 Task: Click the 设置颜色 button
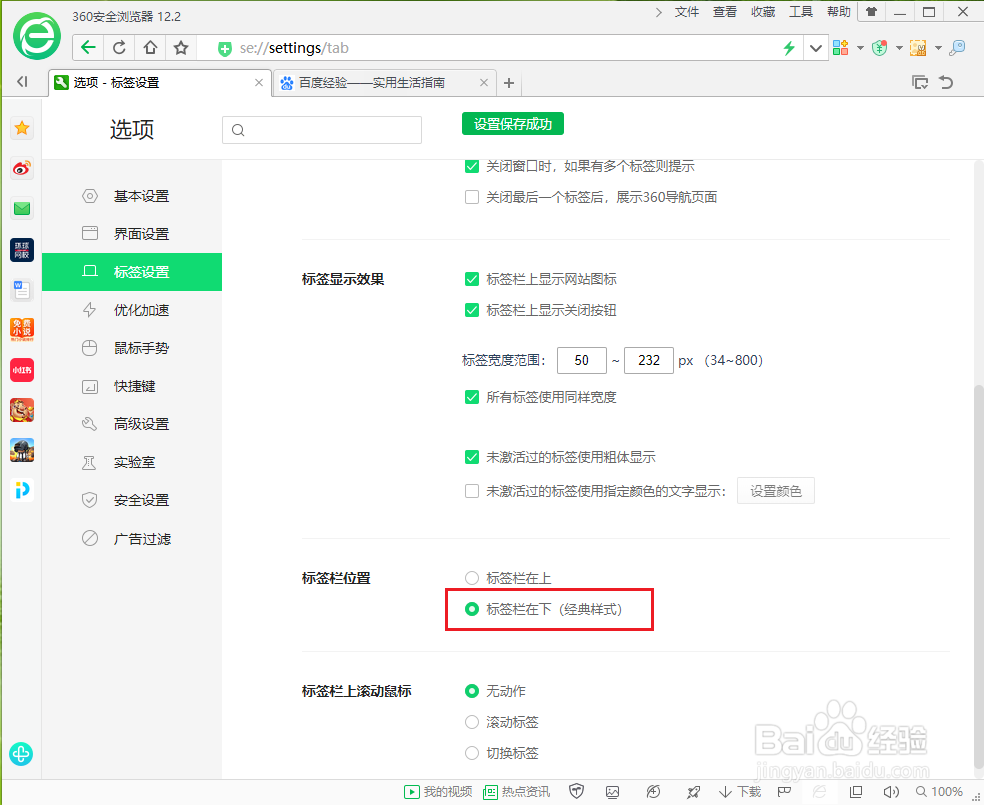point(775,490)
